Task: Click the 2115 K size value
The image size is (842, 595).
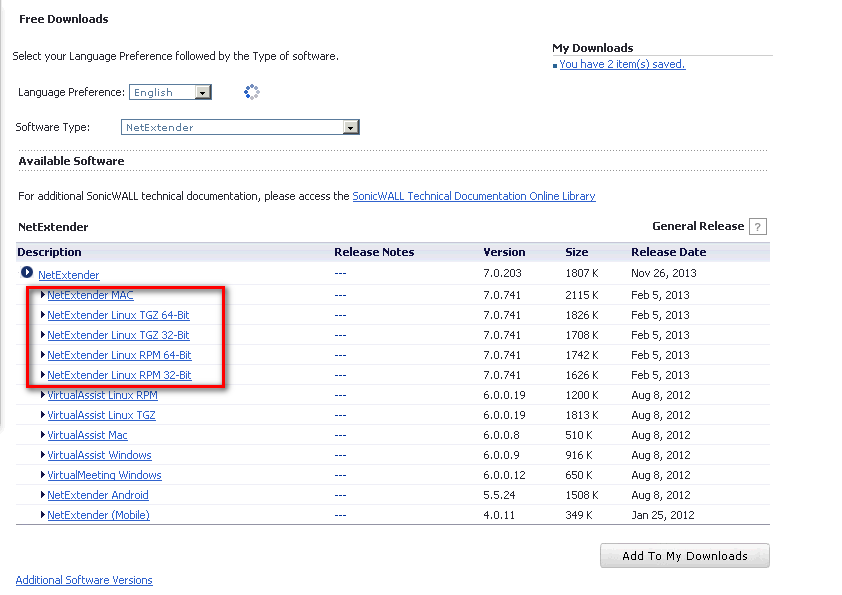Action: (582, 295)
